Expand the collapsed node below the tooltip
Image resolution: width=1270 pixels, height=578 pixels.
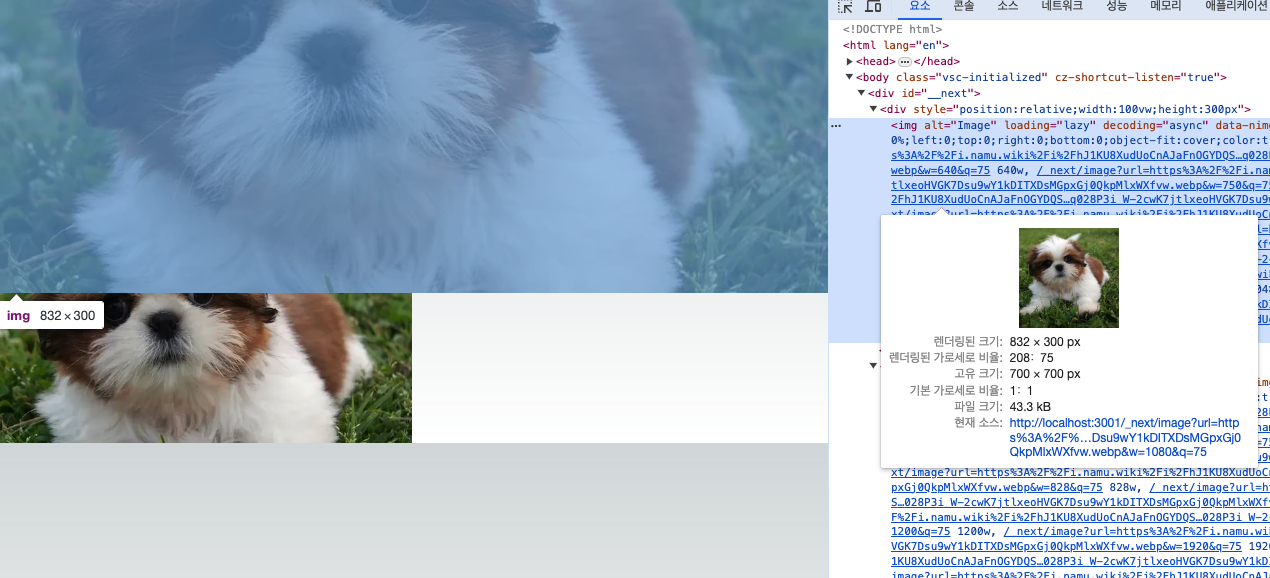(x=873, y=365)
